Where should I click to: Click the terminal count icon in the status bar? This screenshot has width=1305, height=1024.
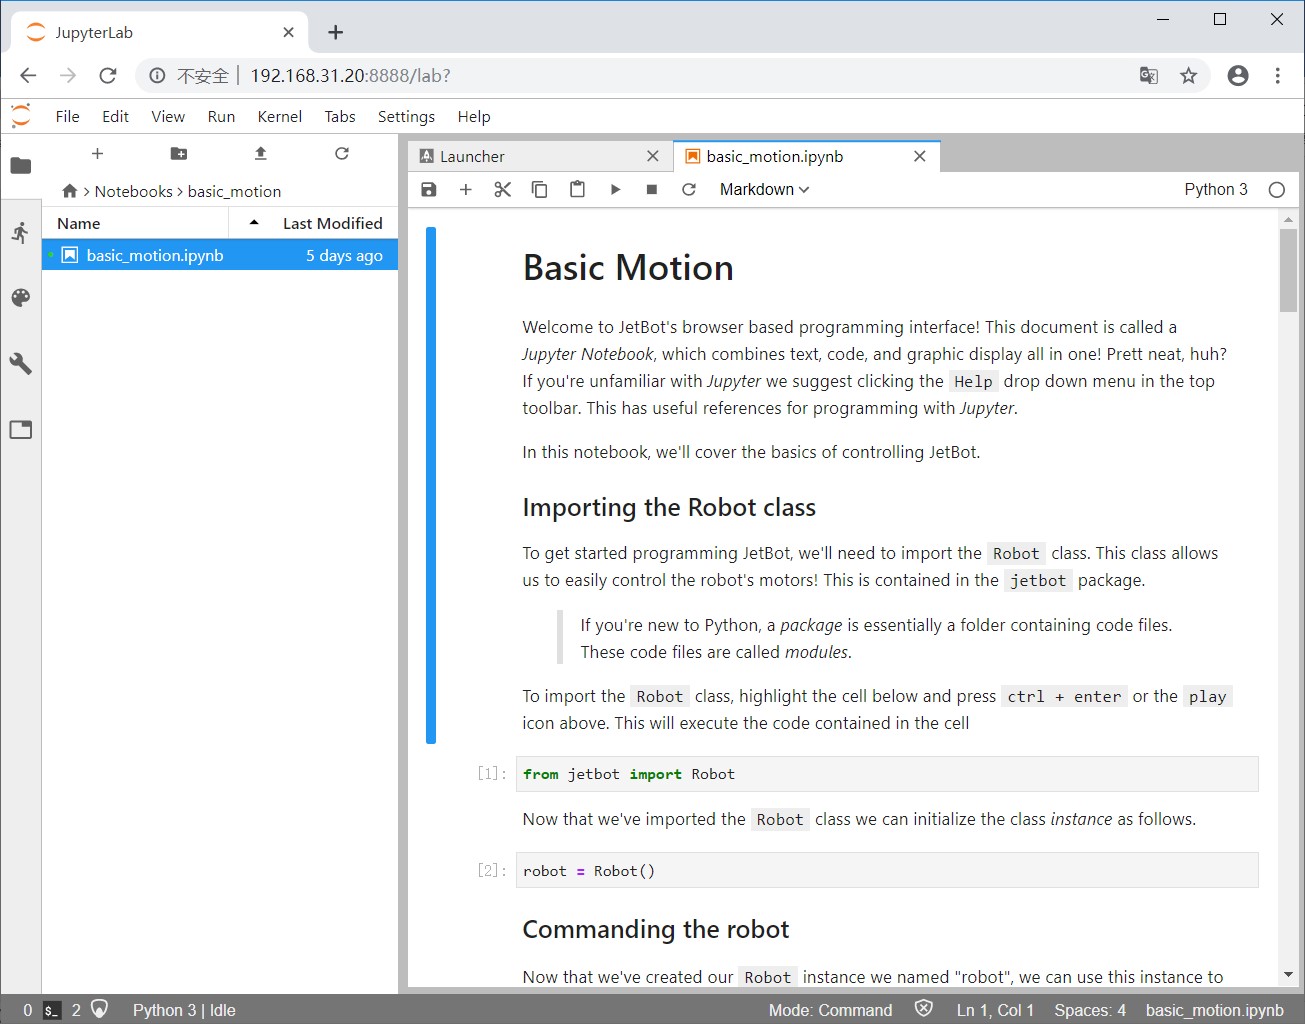[x=52, y=1010]
